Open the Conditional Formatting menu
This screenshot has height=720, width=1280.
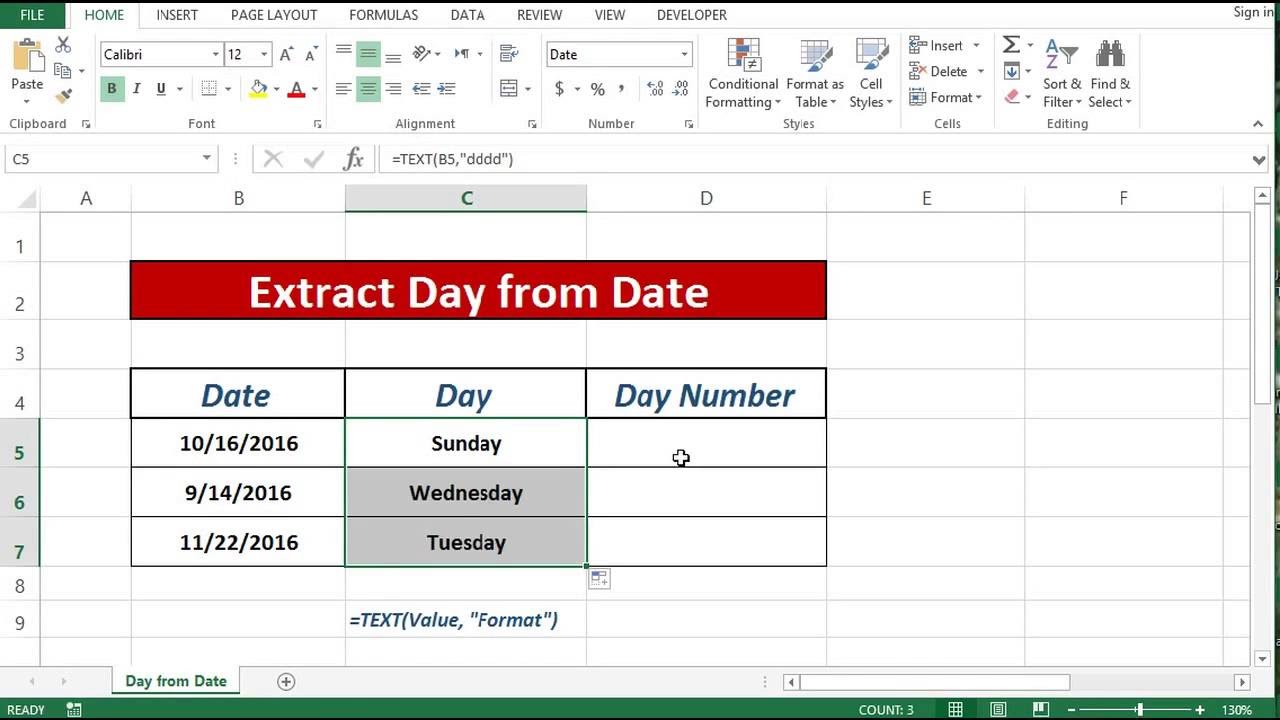coord(743,74)
